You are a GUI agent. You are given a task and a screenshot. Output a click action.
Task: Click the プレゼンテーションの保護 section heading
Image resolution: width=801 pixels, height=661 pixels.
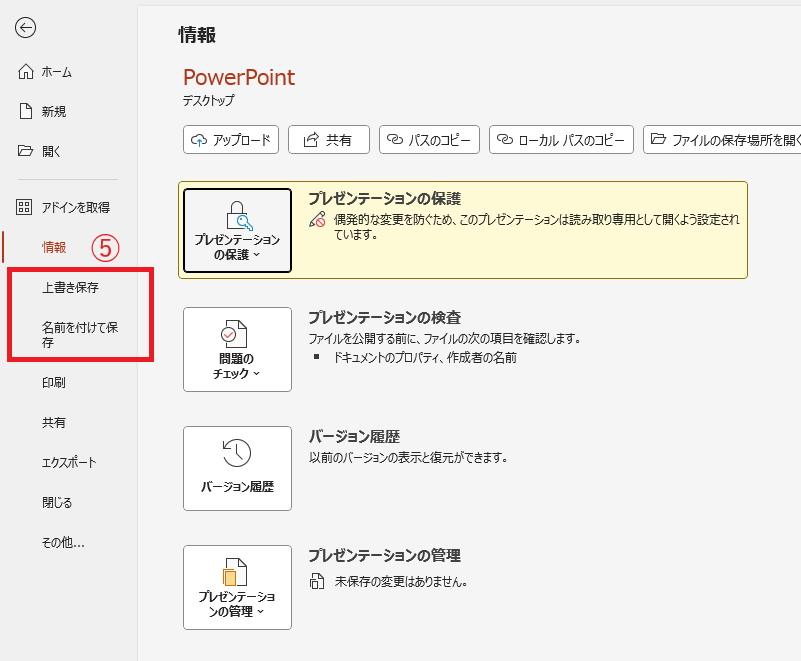(385, 198)
